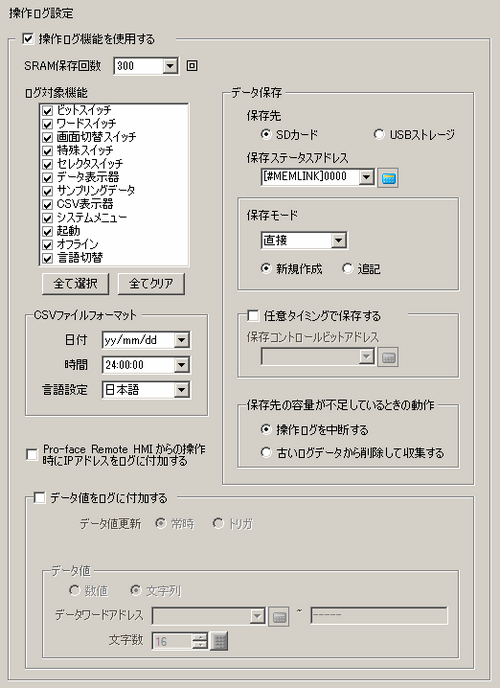Check データ値をログに付加する option

(x=39, y=498)
